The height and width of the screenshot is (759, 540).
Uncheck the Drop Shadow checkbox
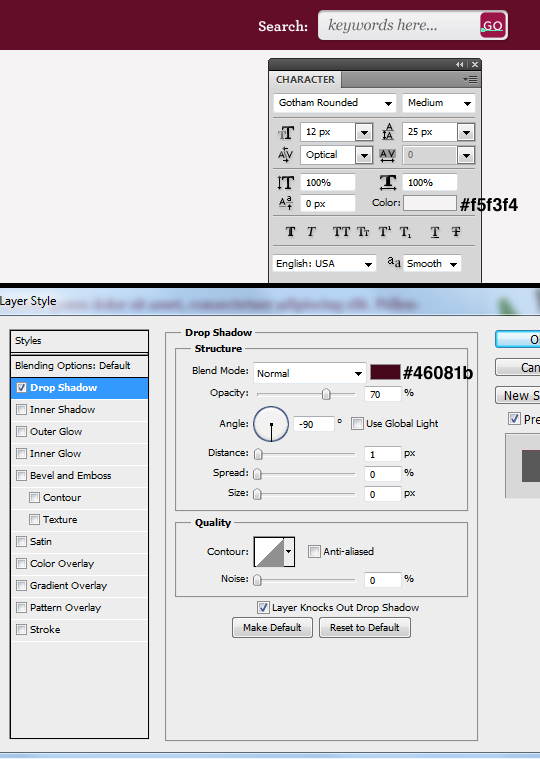[x=21, y=388]
